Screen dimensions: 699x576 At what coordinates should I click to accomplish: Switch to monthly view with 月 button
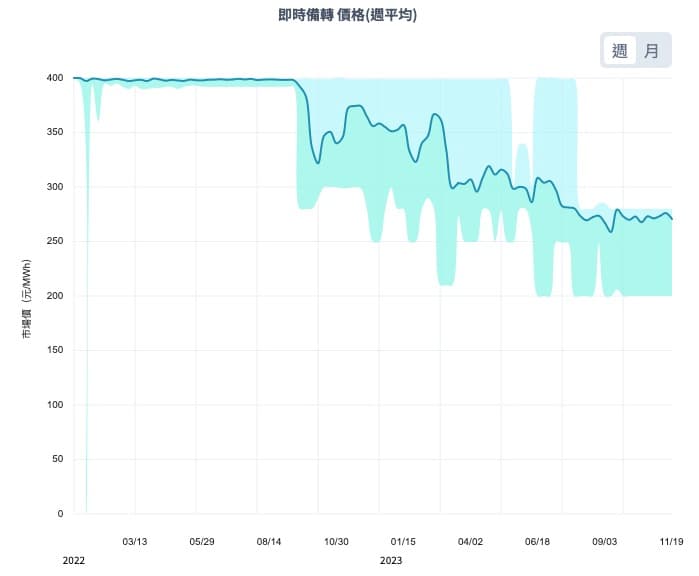tap(652, 51)
